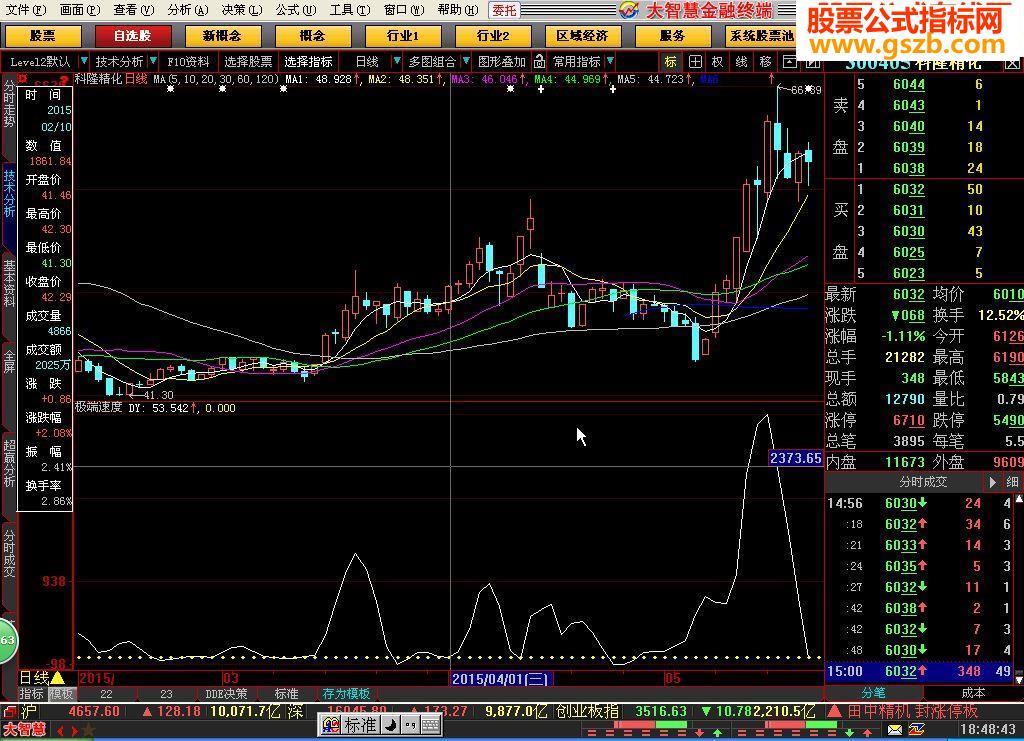Expand the 分时成交 play arrow
This screenshot has height=741, width=1024.
992,482
